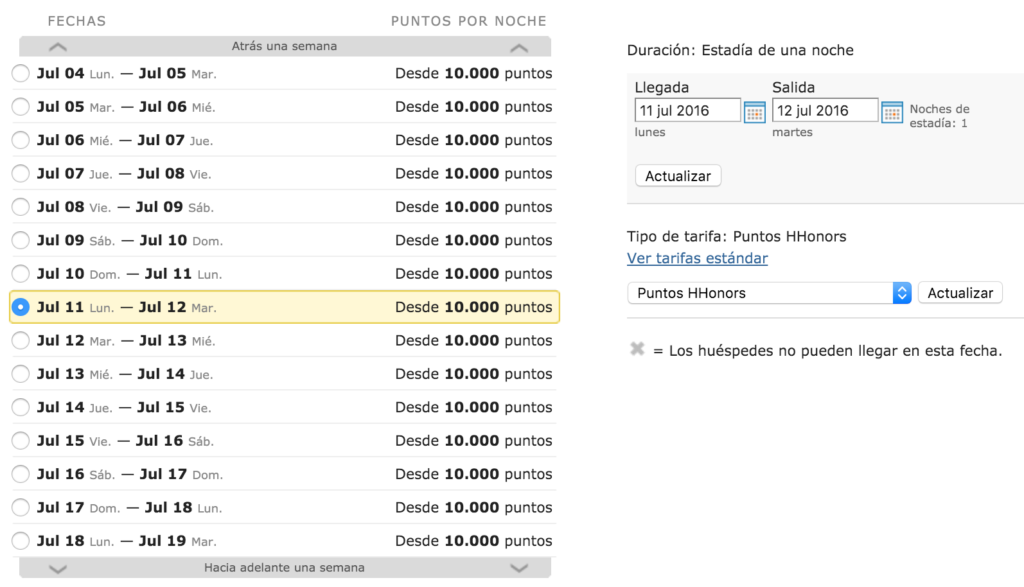Viewport: 1024px width, 587px height.
Task: Select the Jul 07 – Jul 08 radio button
Action: click(x=20, y=173)
